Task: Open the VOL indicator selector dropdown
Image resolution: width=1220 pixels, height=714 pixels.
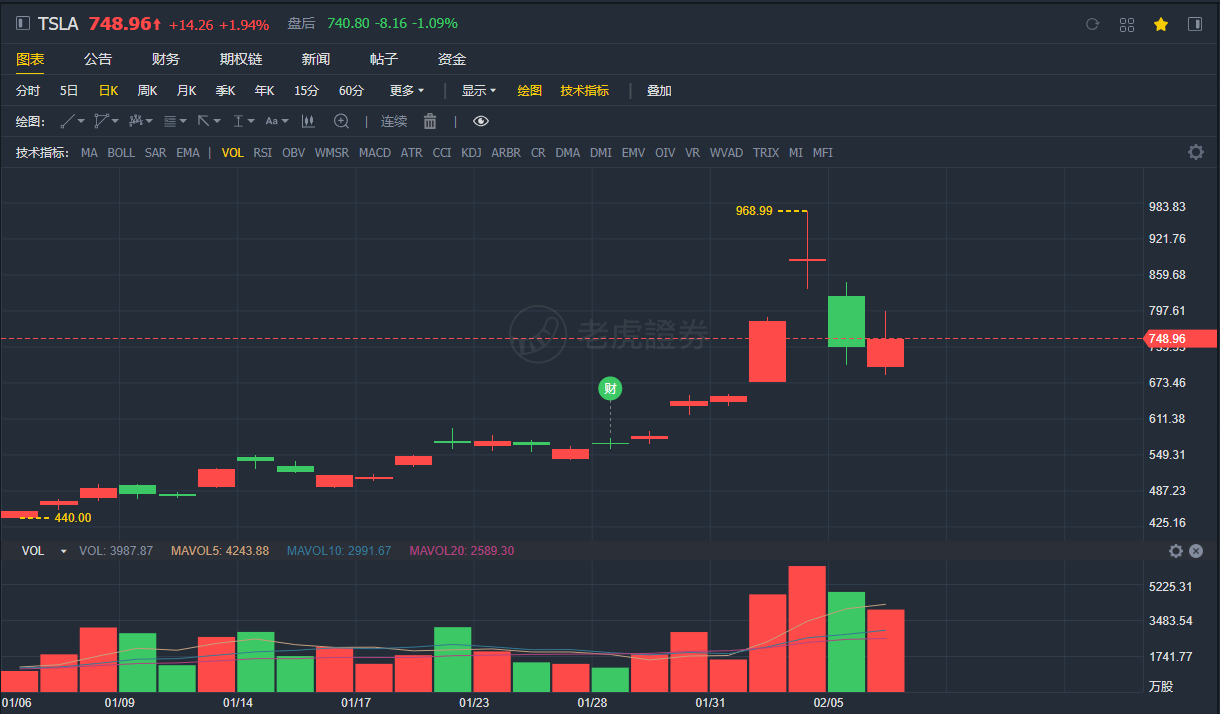Action: [x=64, y=551]
